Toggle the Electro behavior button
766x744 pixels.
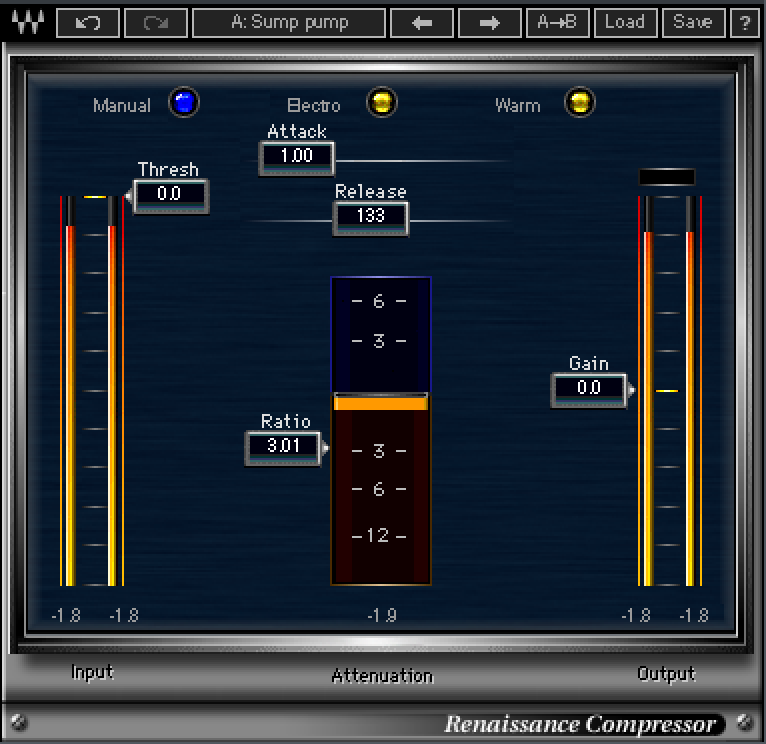pyautogui.click(x=382, y=103)
